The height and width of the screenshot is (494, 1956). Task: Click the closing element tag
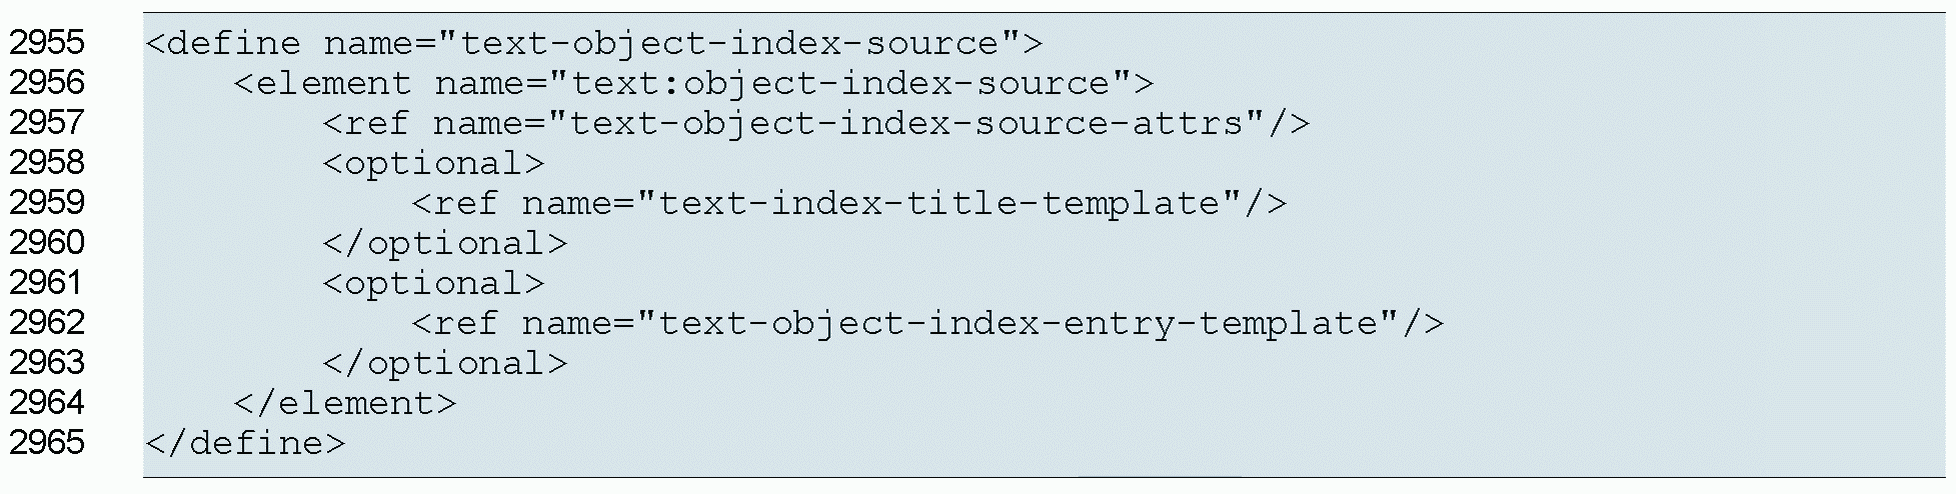pos(344,403)
